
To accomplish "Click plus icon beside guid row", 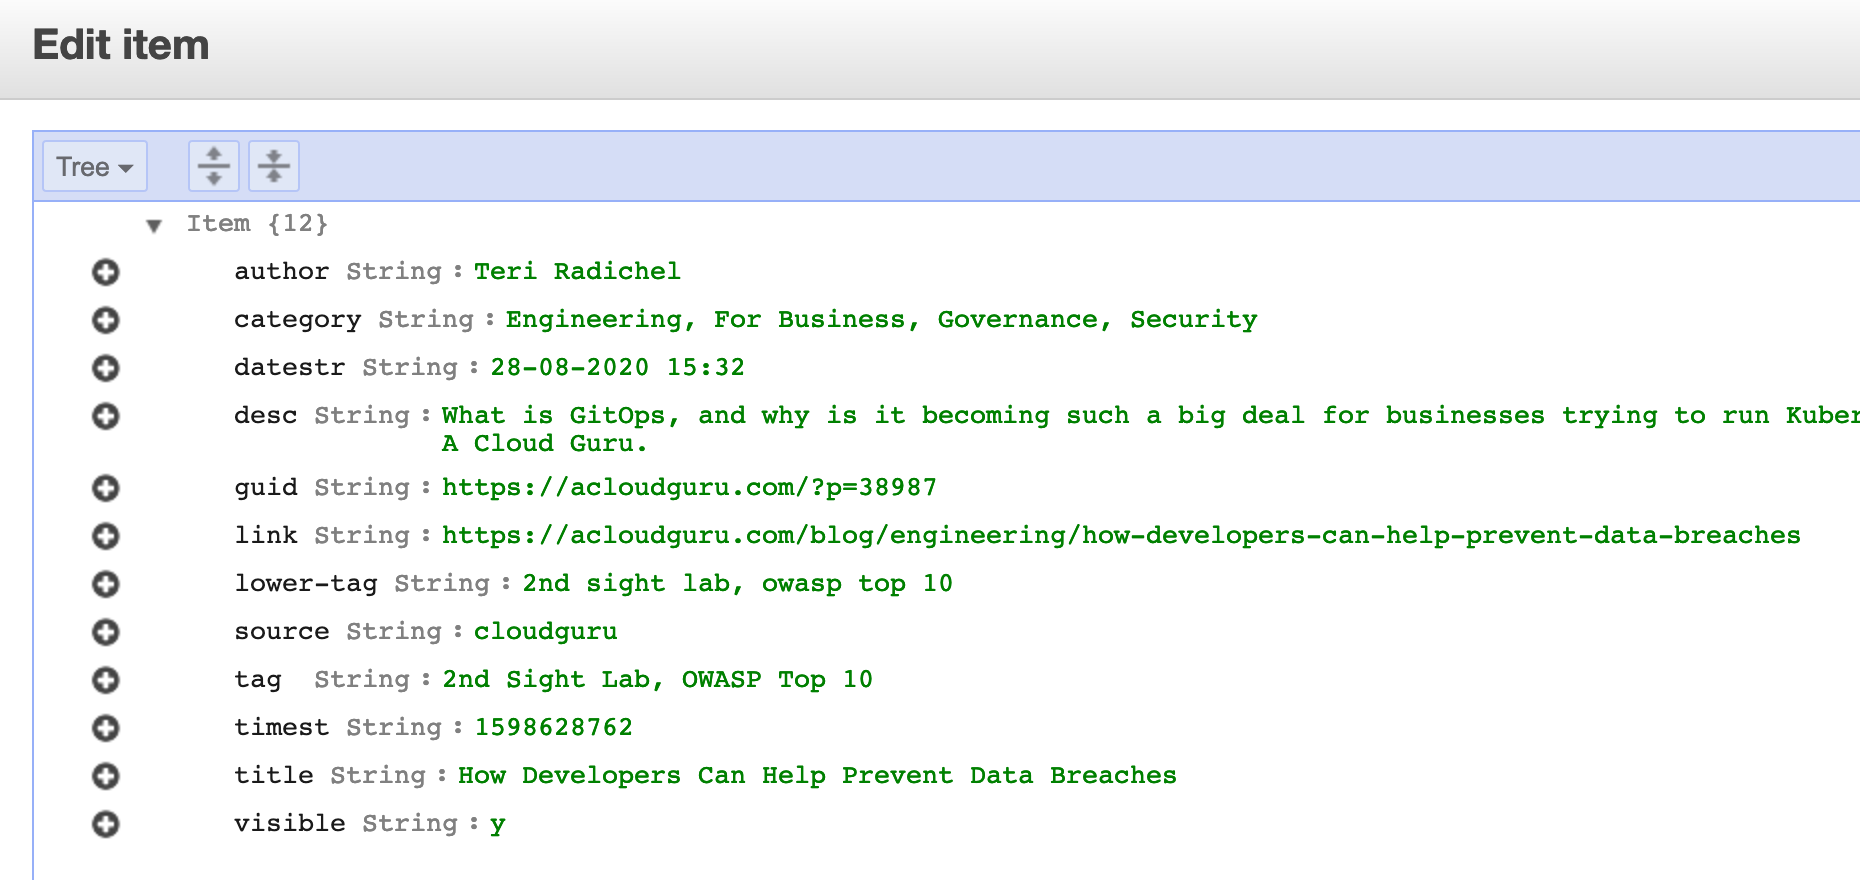I will tap(106, 488).
